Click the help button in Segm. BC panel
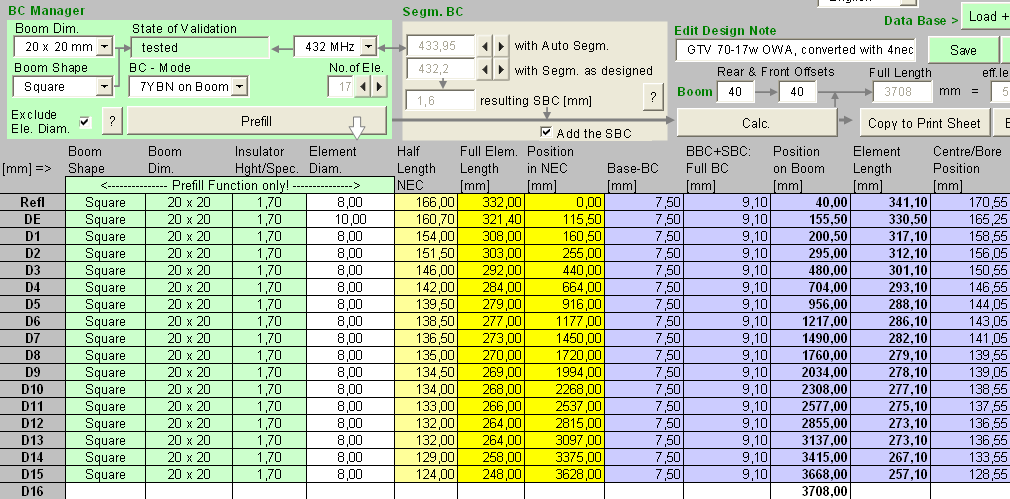This screenshot has width=1010, height=499. (652, 96)
